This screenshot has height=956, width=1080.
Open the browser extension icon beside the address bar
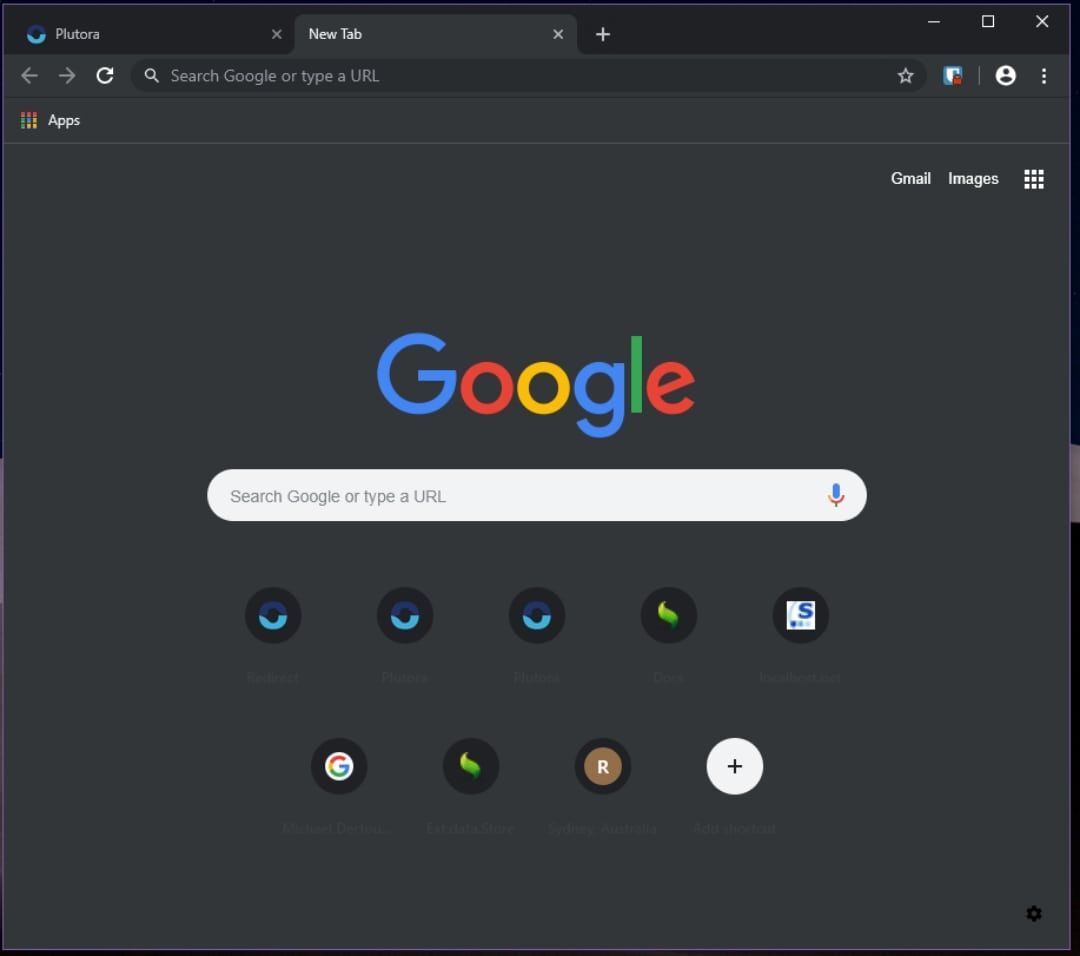point(952,75)
